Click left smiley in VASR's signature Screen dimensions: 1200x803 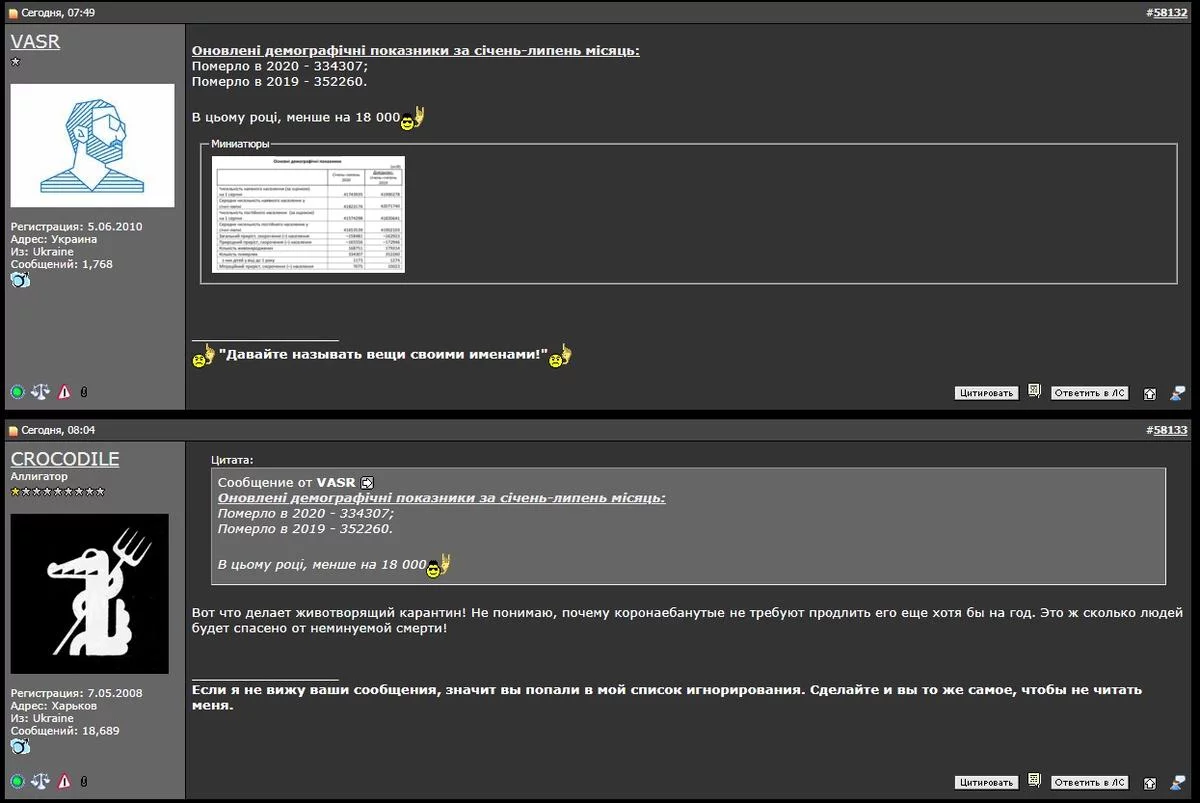pyautogui.click(x=203, y=356)
